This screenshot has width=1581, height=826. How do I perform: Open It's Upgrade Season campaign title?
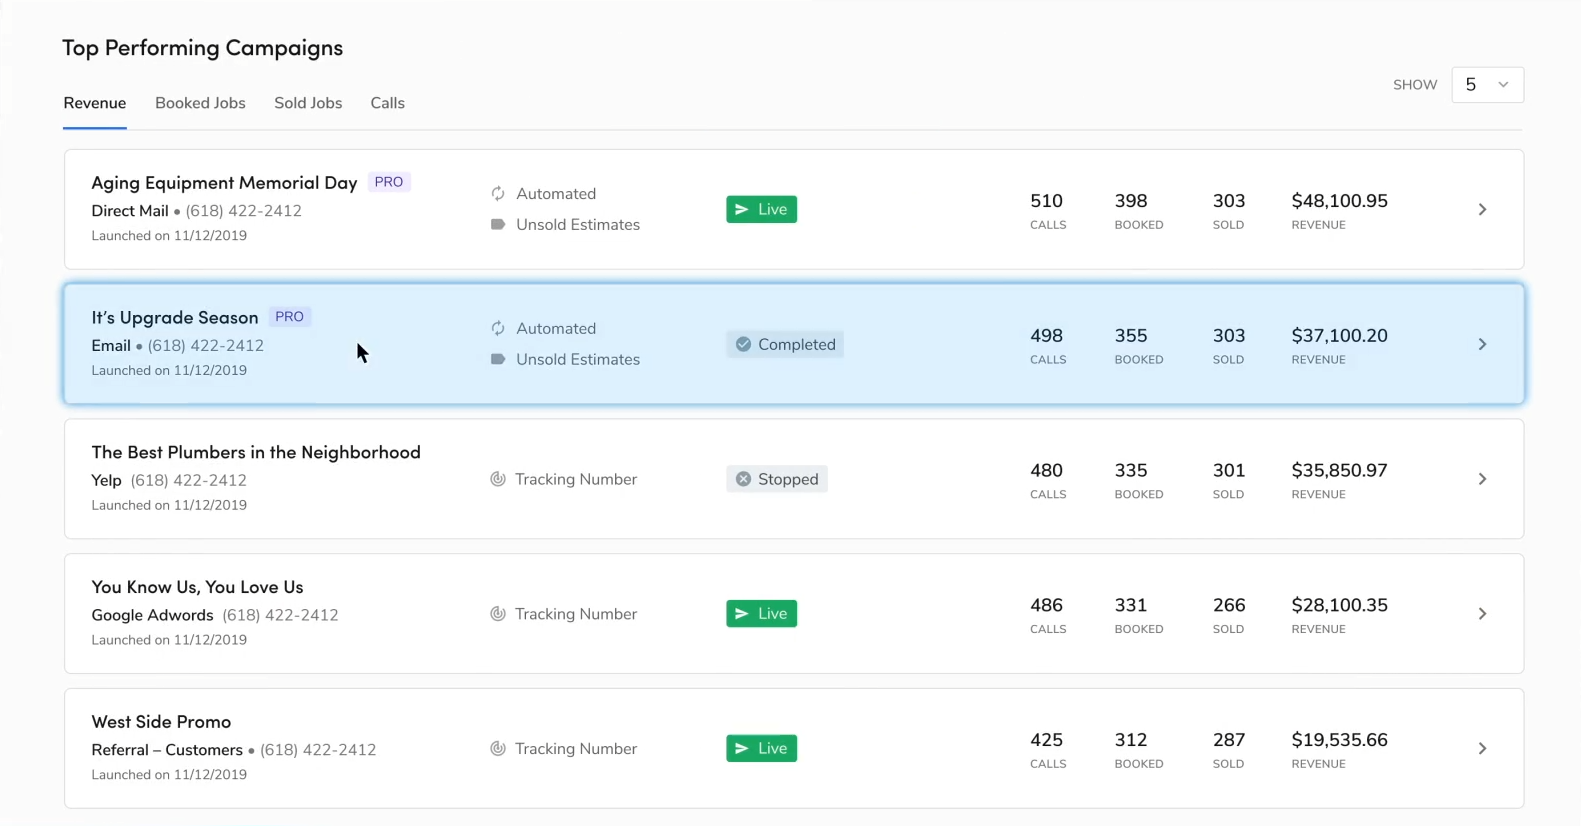[175, 318]
